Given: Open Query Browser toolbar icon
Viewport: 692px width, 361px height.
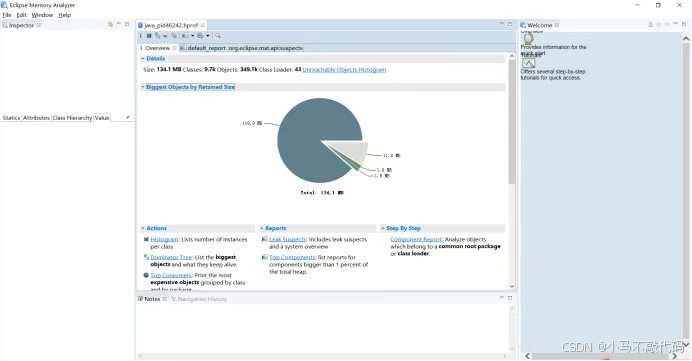Looking at the screenshot, I should [x=200, y=36].
